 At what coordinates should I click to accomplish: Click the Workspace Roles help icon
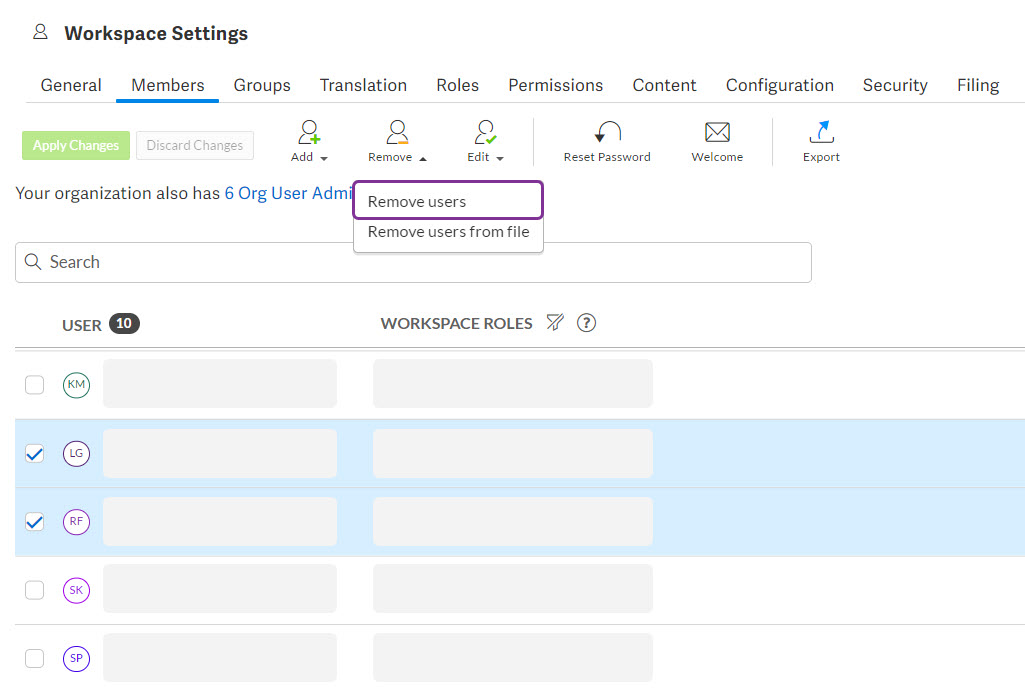pyautogui.click(x=586, y=322)
